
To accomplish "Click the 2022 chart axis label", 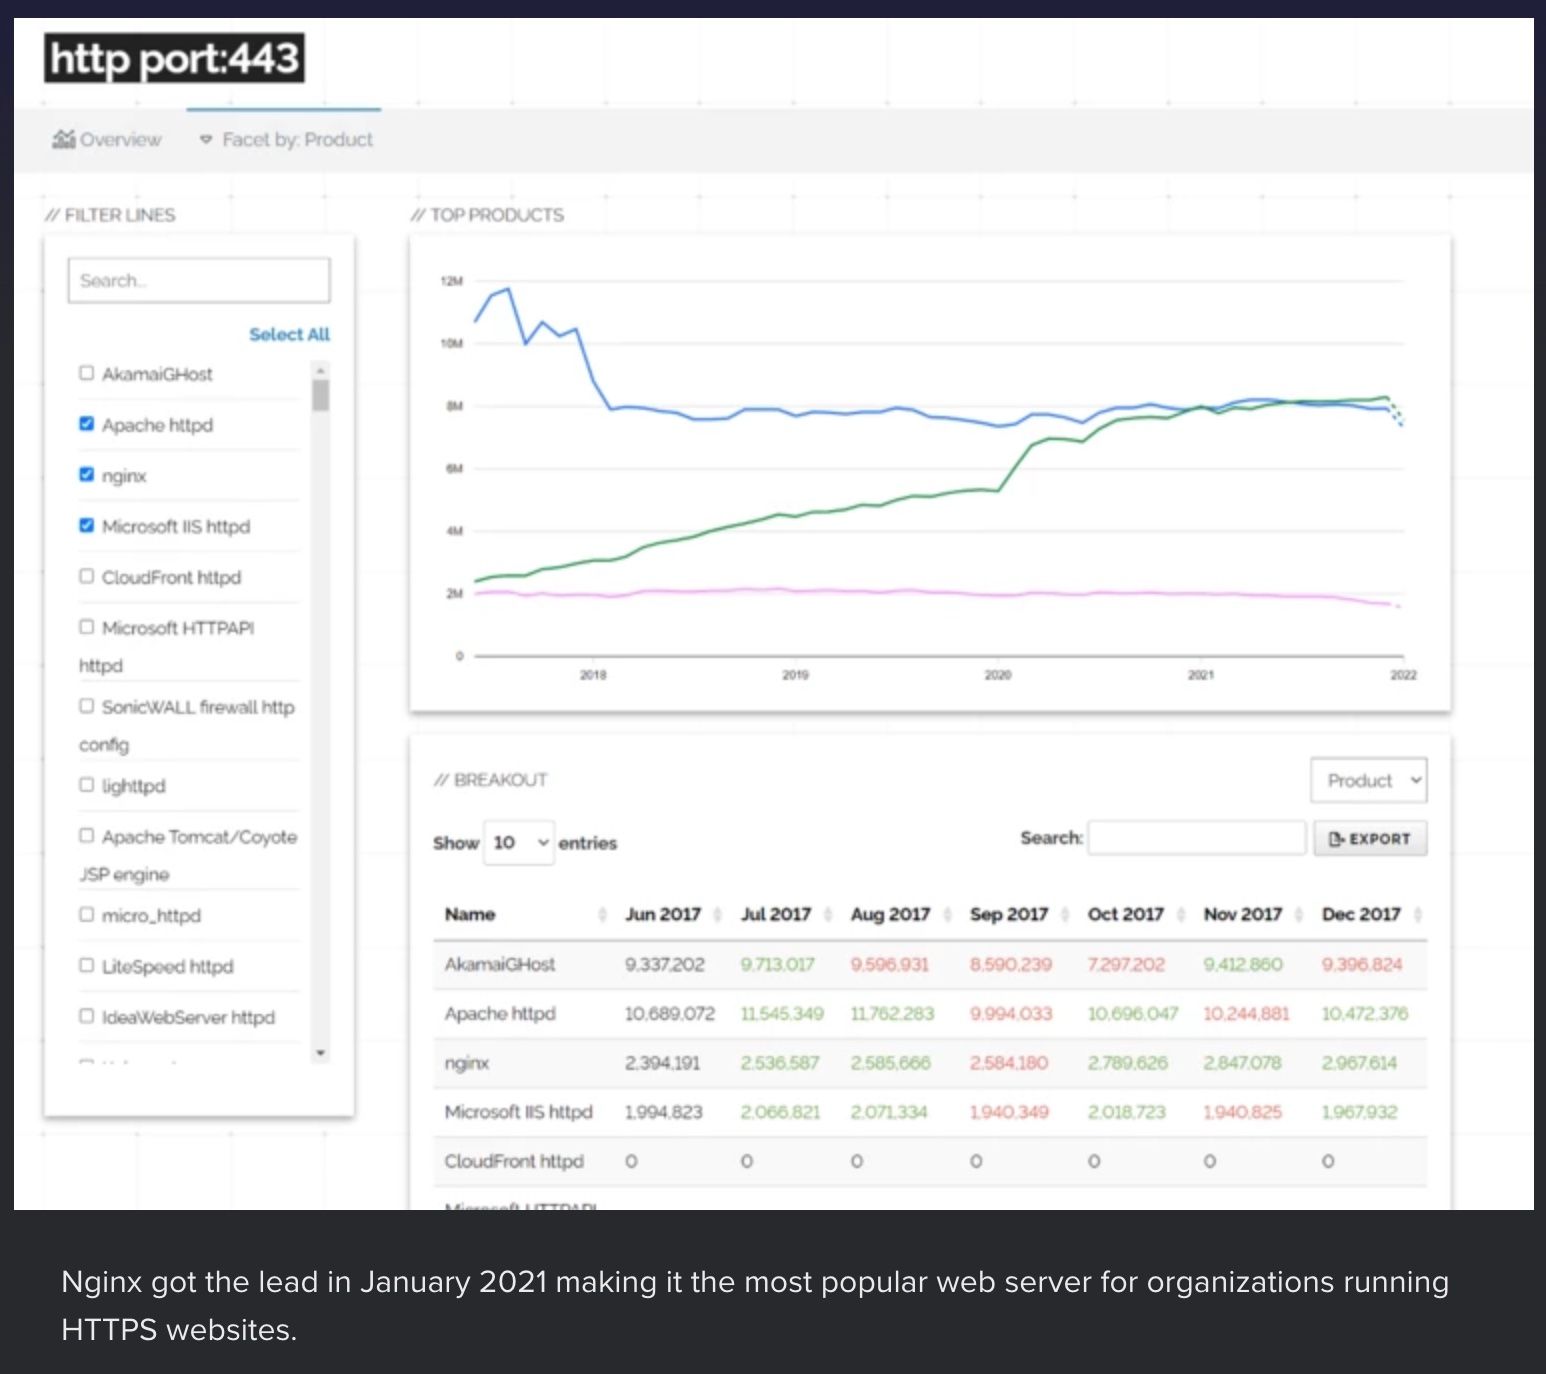I will point(1404,675).
